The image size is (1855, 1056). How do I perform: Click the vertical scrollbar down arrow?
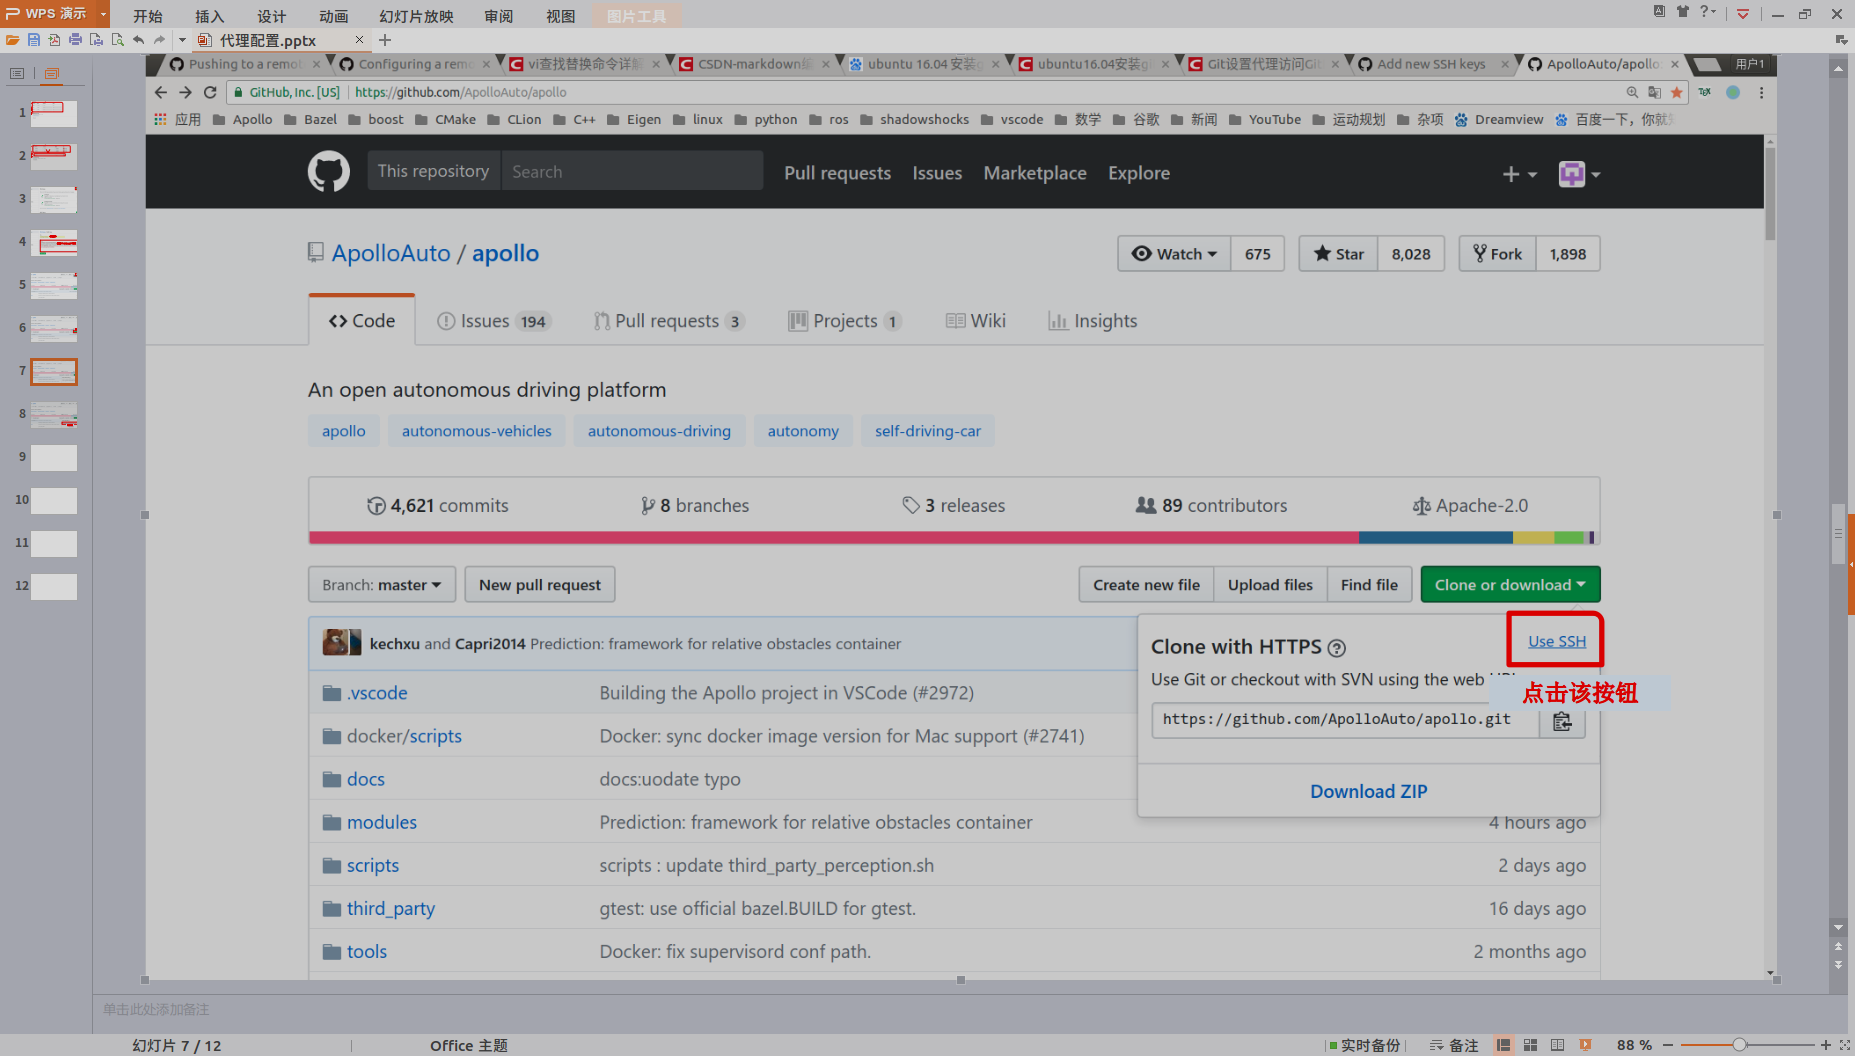point(1838,927)
